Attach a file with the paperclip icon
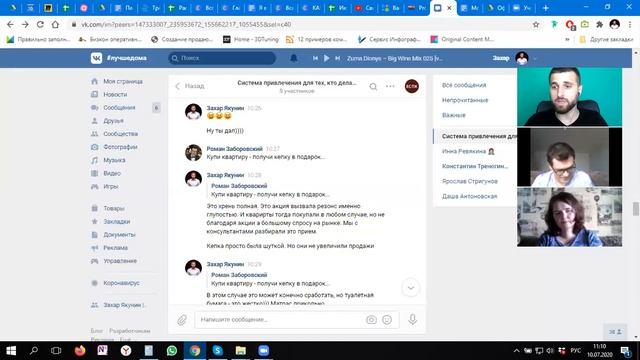The image size is (640, 360). click(x=182, y=320)
